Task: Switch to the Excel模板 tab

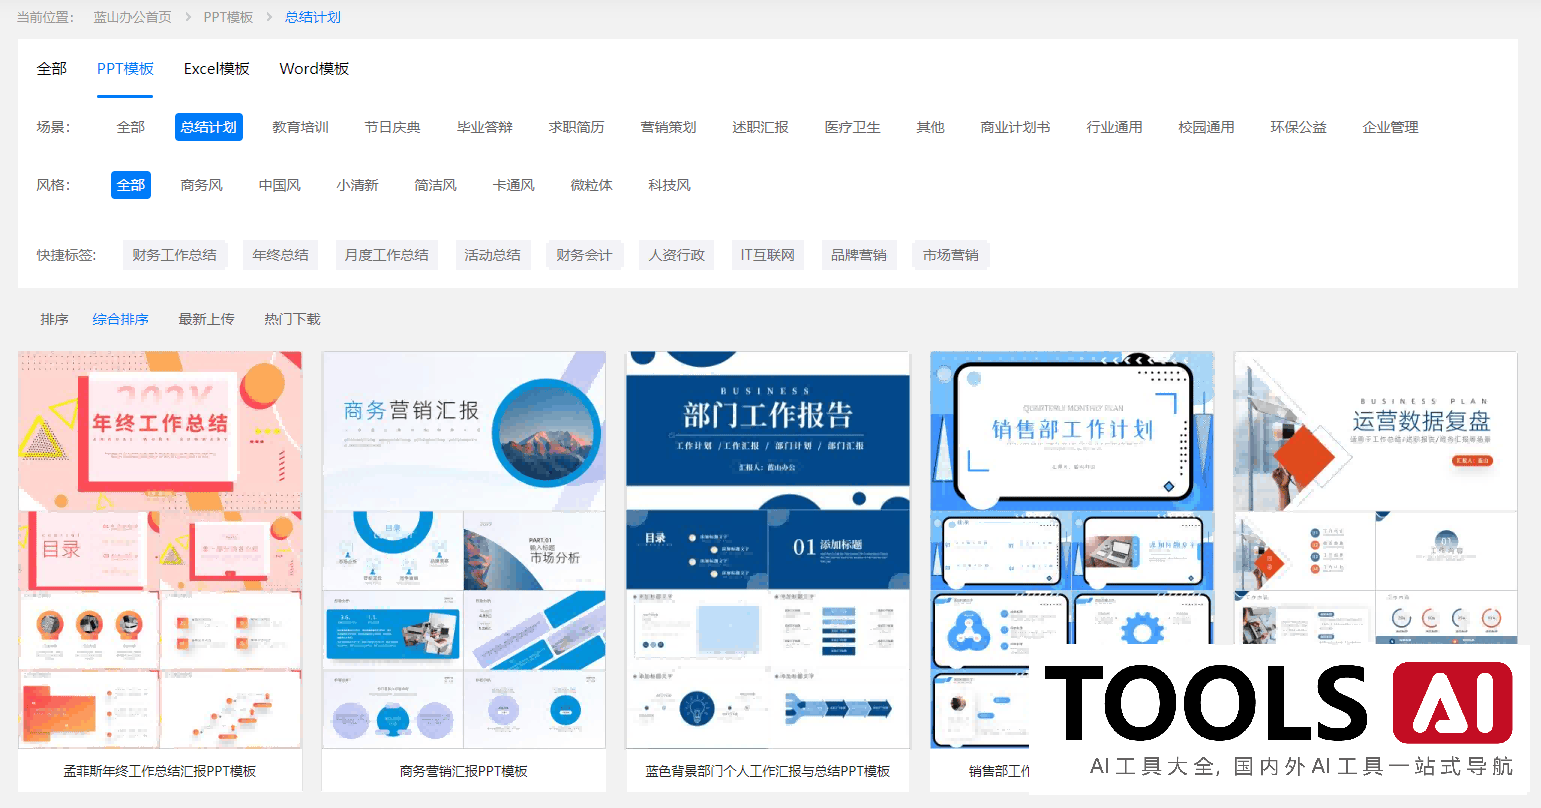Action: coord(216,68)
